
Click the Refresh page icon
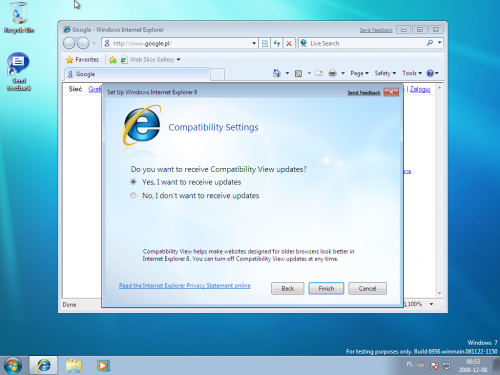(277, 43)
